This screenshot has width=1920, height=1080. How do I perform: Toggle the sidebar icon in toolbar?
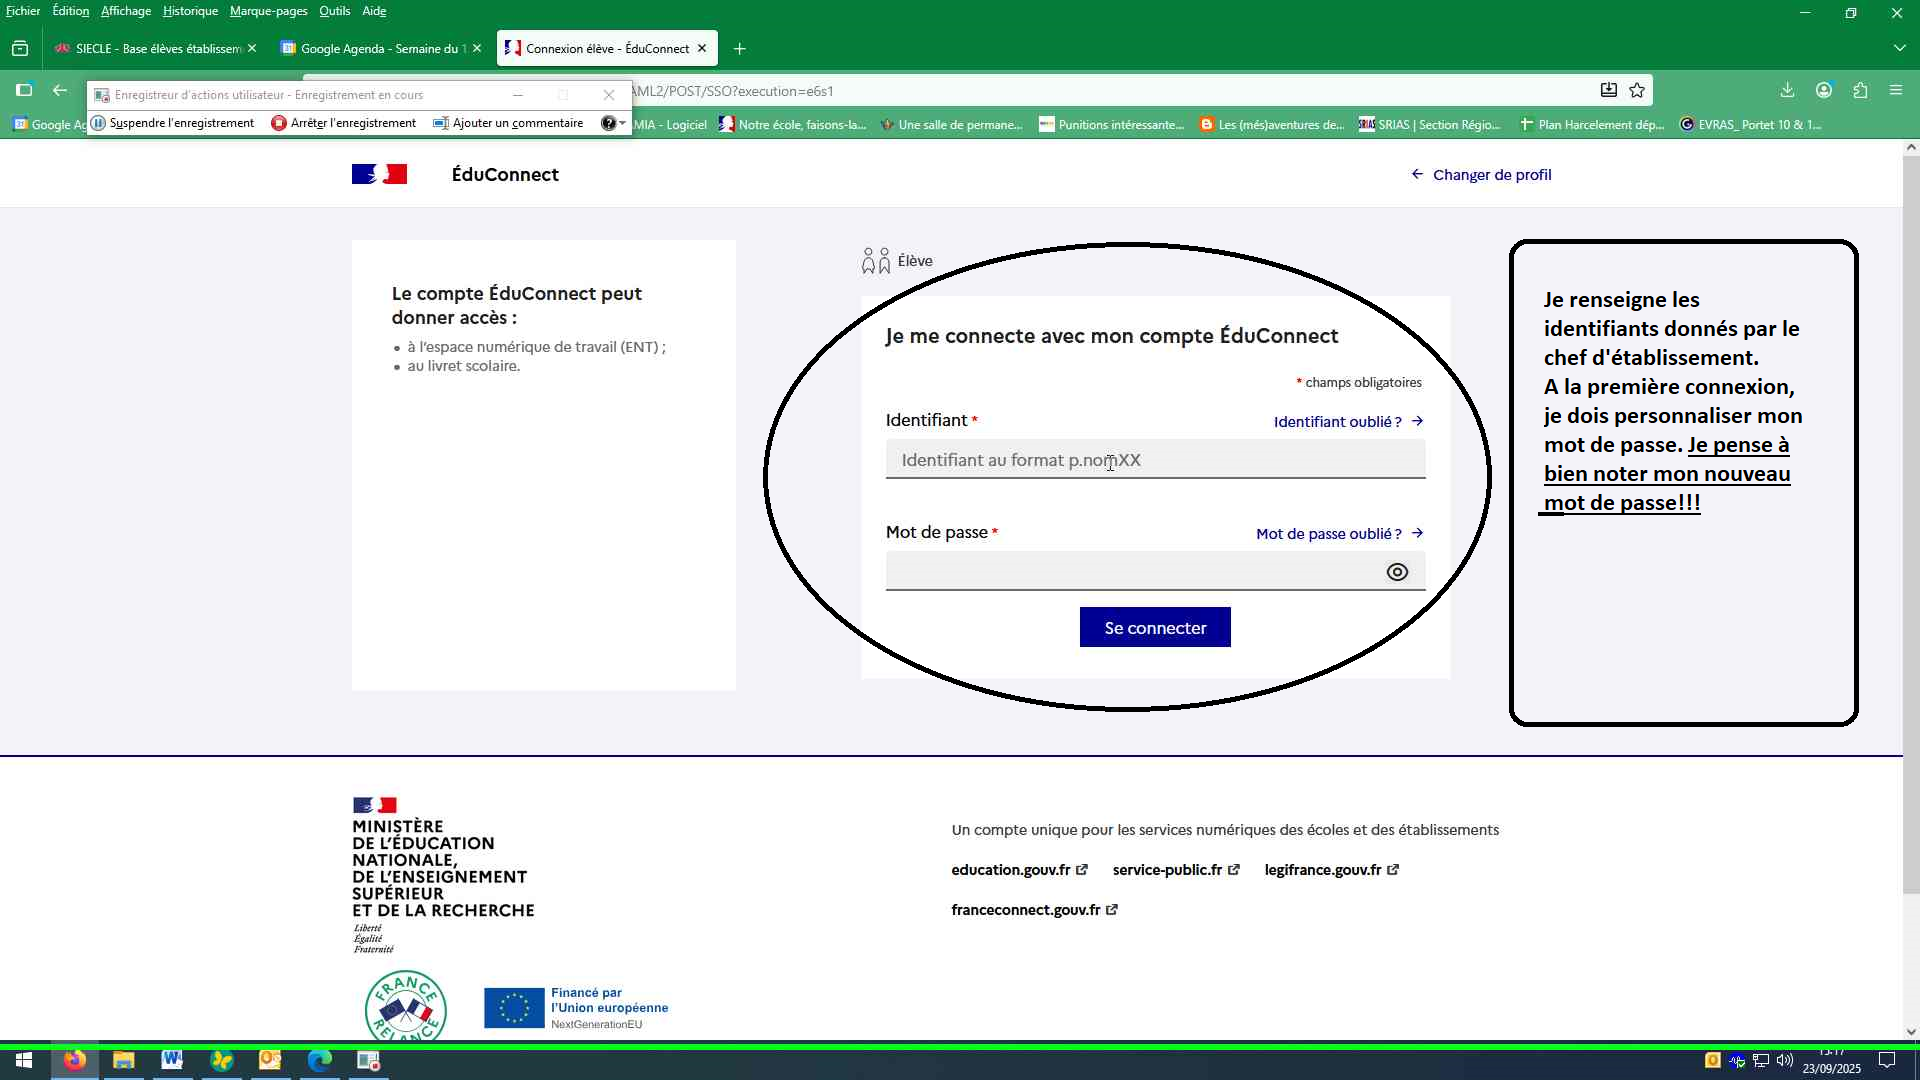24,91
